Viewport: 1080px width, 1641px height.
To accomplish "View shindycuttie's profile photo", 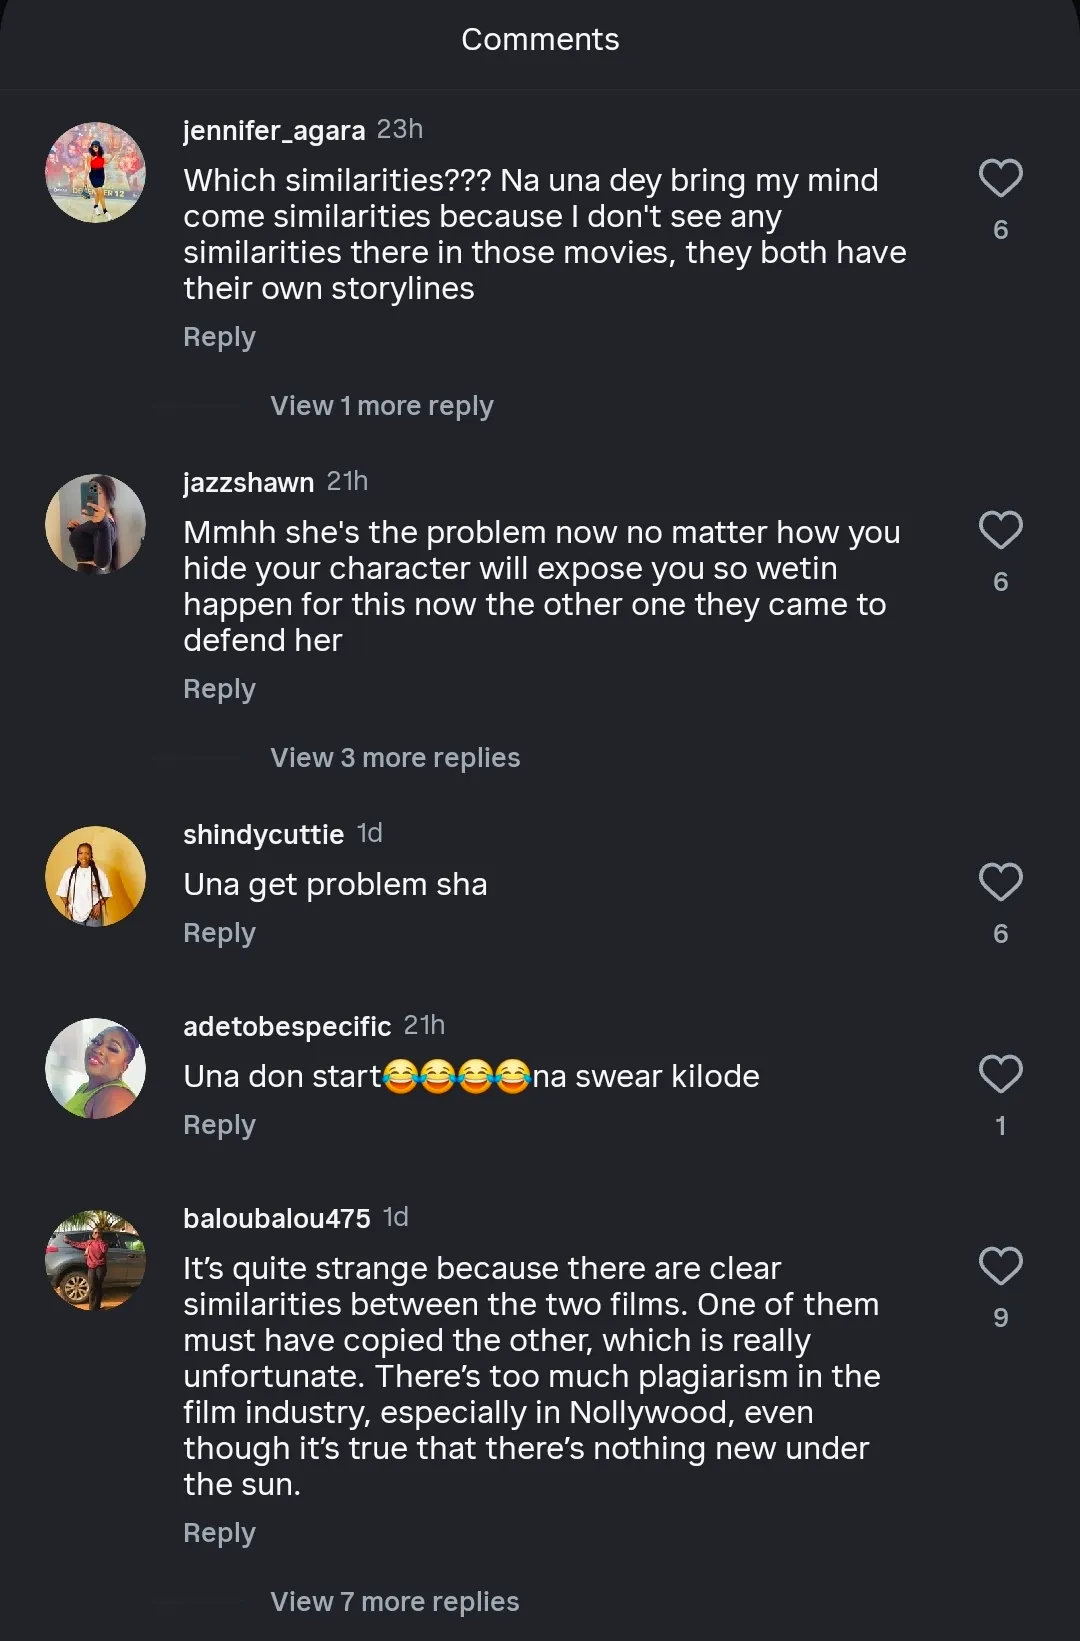I will coord(96,876).
